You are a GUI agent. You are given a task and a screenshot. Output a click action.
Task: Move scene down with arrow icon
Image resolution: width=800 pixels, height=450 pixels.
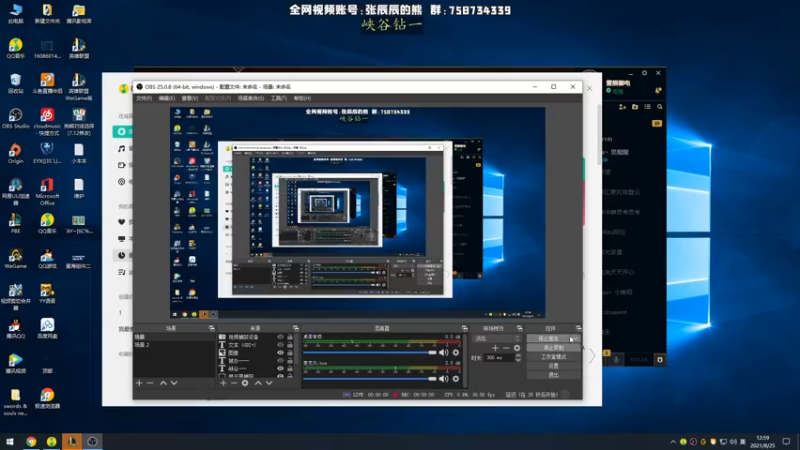tap(174, 383)
